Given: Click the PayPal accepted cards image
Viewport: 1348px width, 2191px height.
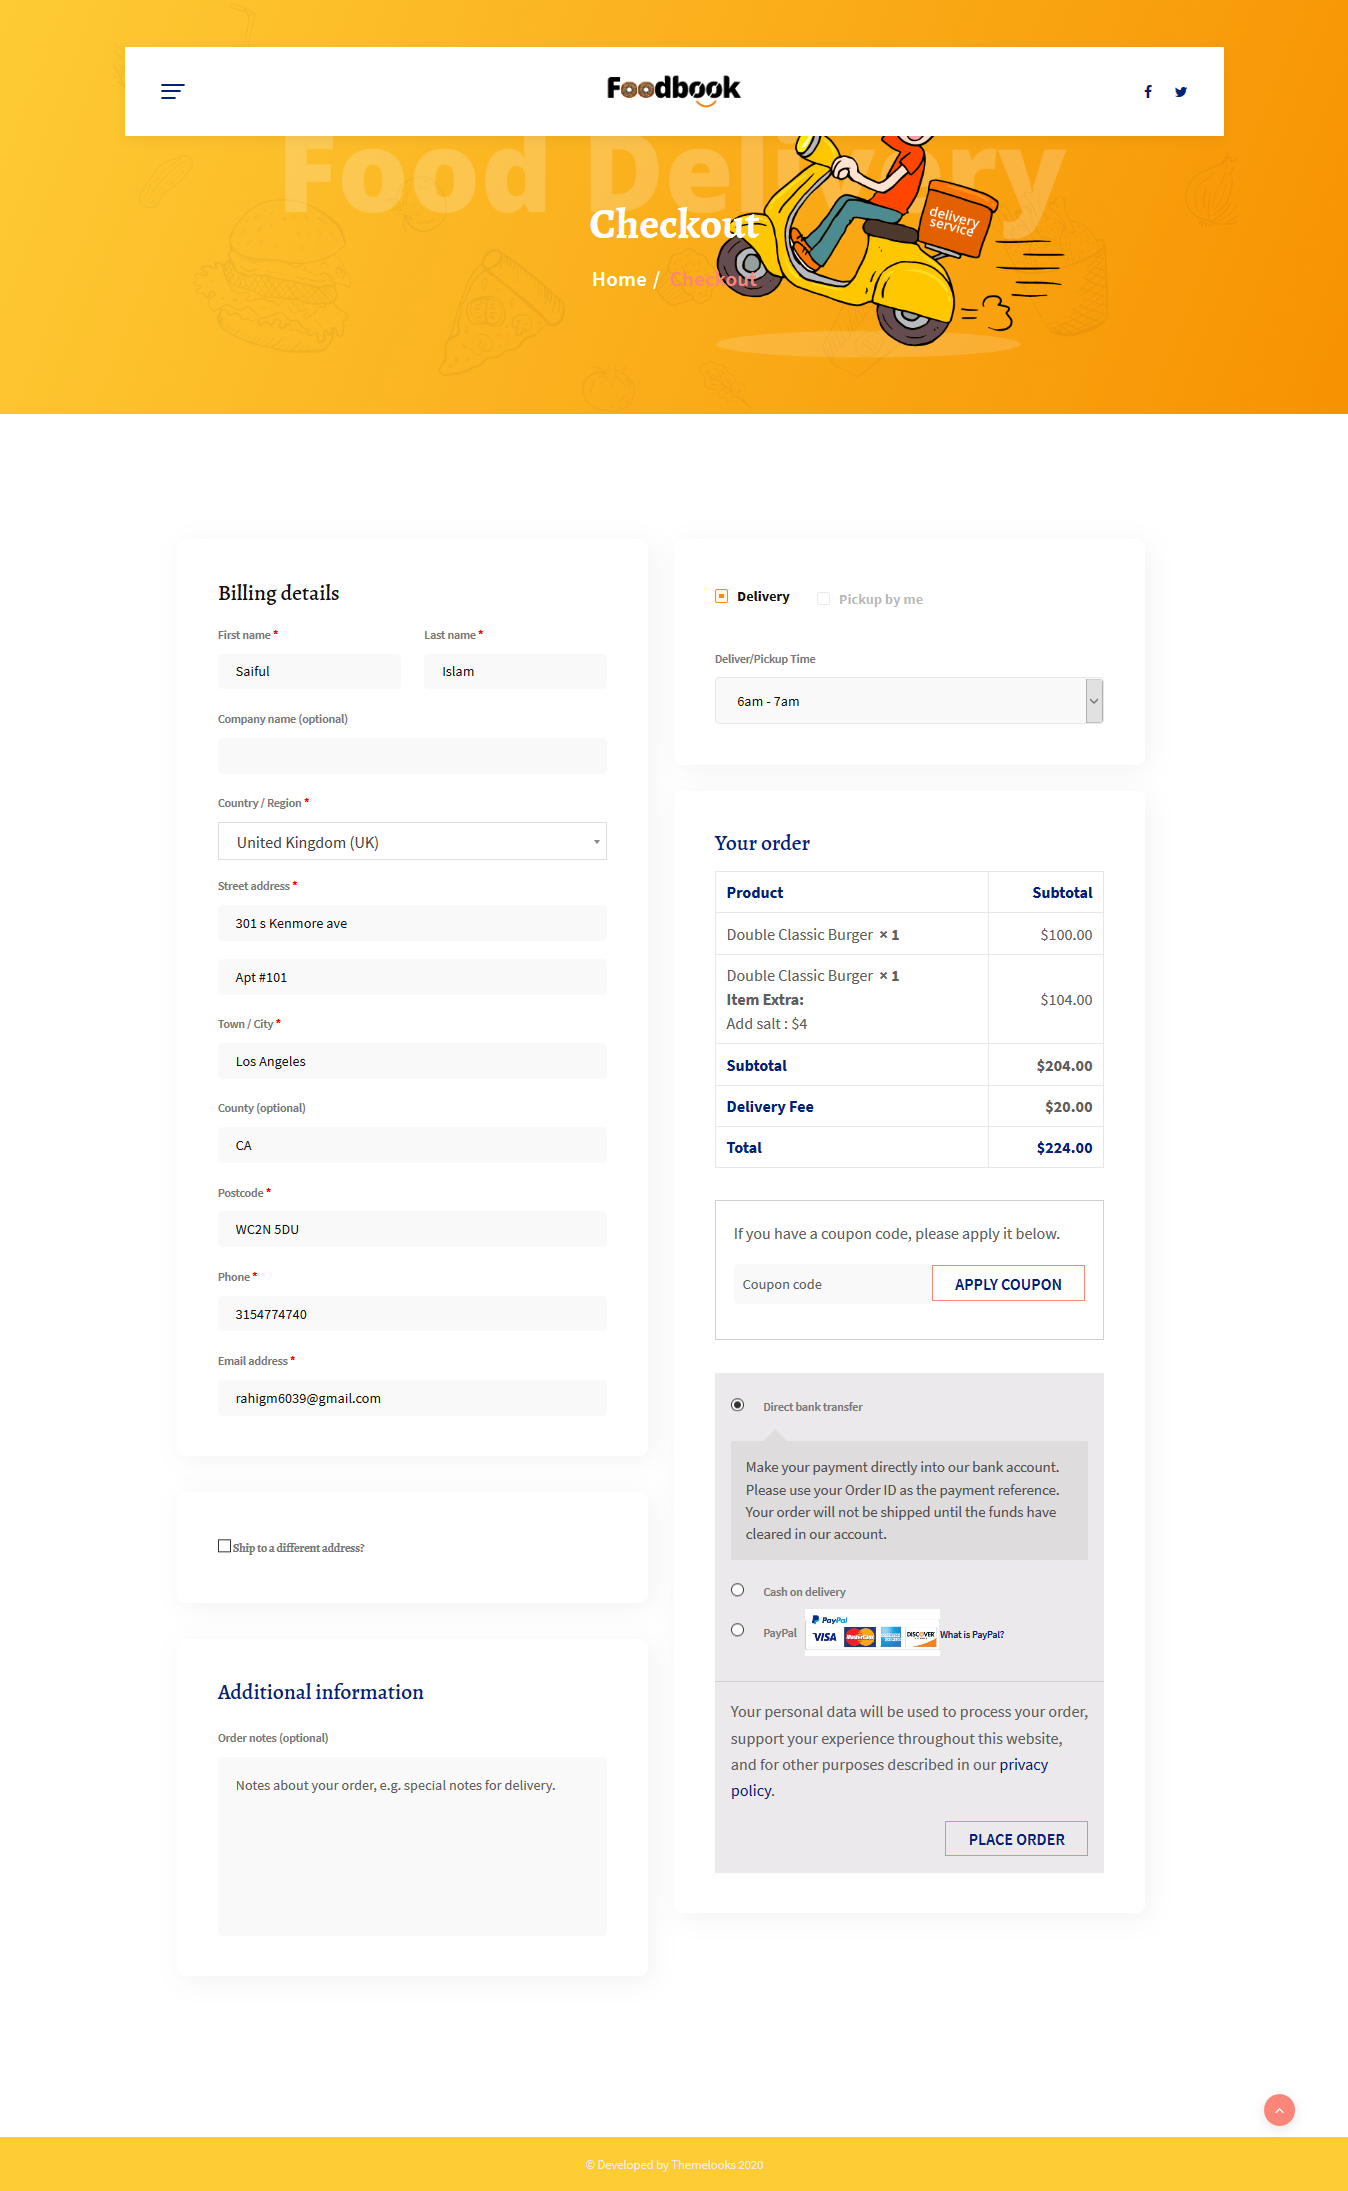Looking at the screenshot, I should pyautogui.click(x=872, y=1632).
